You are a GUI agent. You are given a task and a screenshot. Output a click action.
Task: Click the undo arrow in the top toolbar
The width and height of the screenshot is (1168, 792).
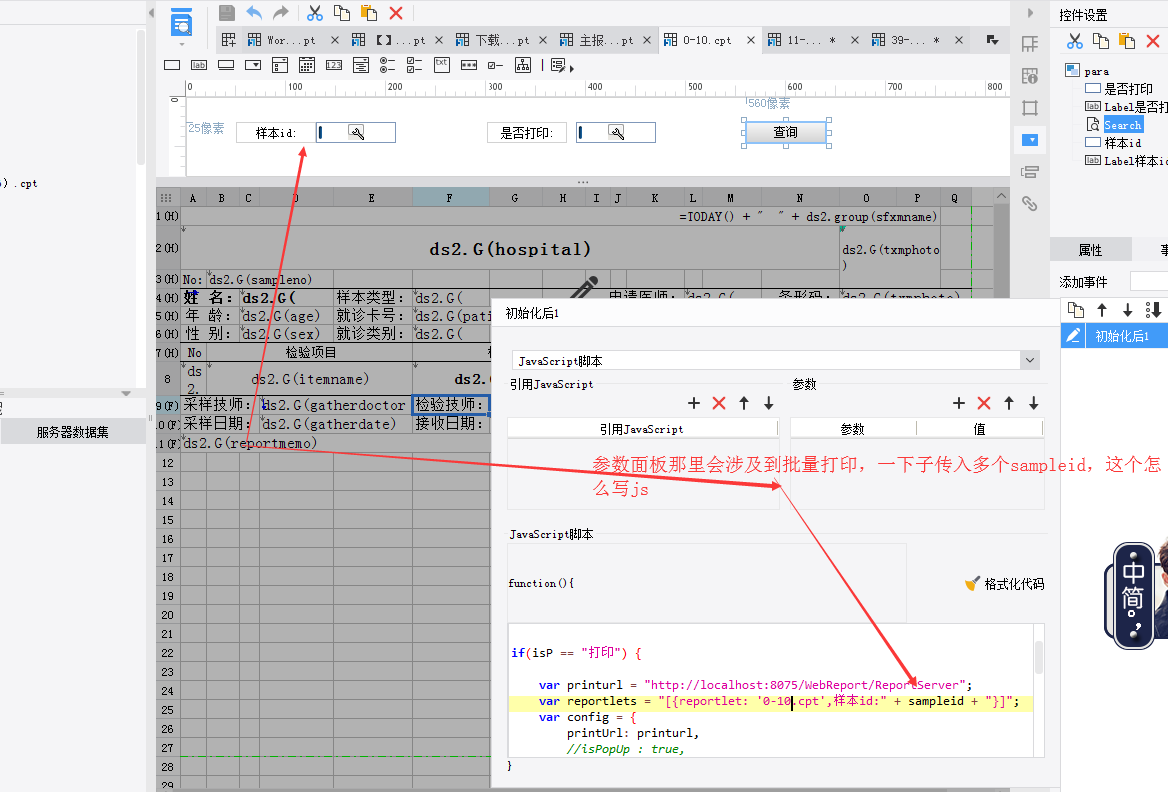254,13
